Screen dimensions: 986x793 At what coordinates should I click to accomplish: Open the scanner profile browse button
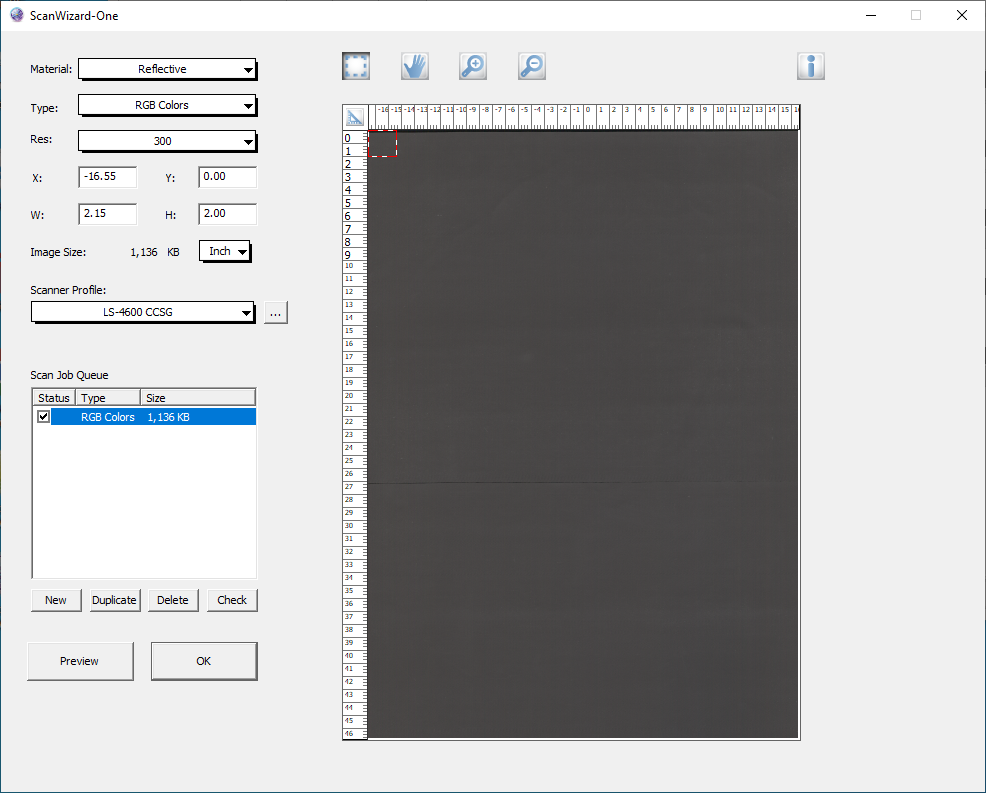pos(275,312)
